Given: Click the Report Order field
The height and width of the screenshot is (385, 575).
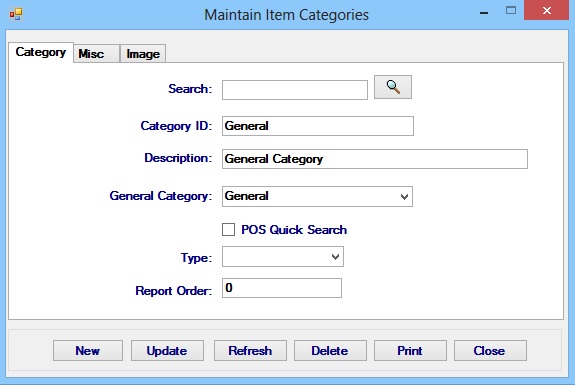Looking at the screenshot, I should (282, 288).
